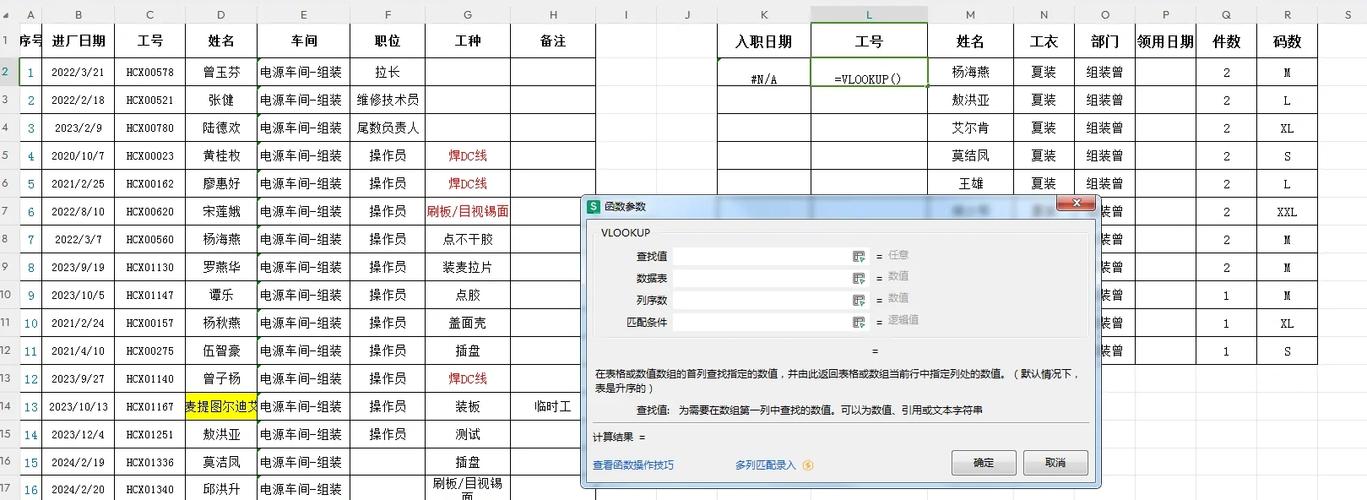This screenshot has height=500, width=1367.
Task: Open the 多列匹配录入 link
Action: click(x=765, y=465)
